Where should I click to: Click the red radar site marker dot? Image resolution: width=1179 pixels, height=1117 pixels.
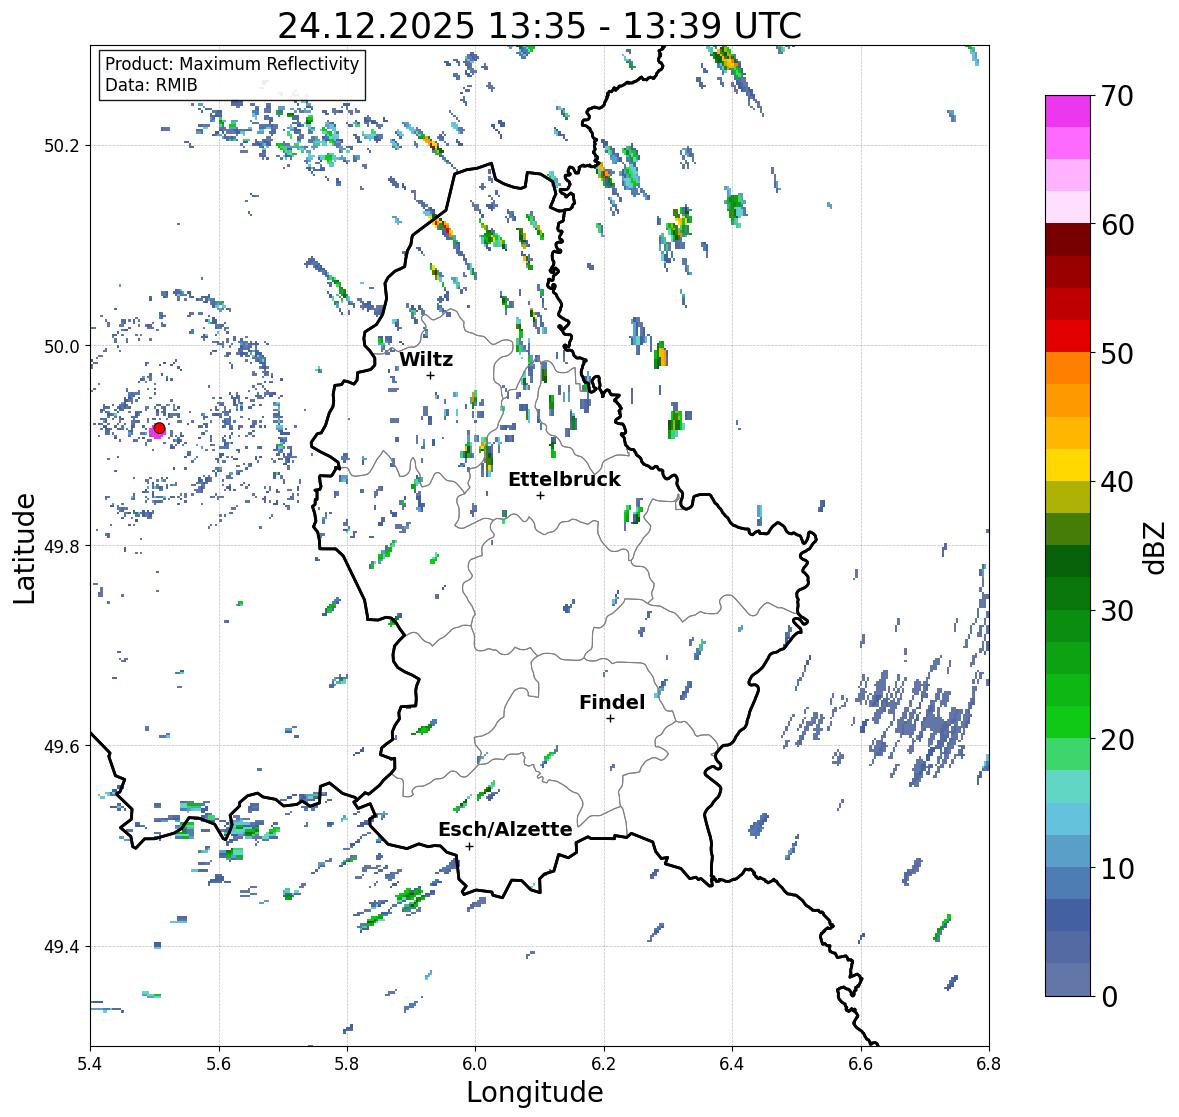(159, 428)
